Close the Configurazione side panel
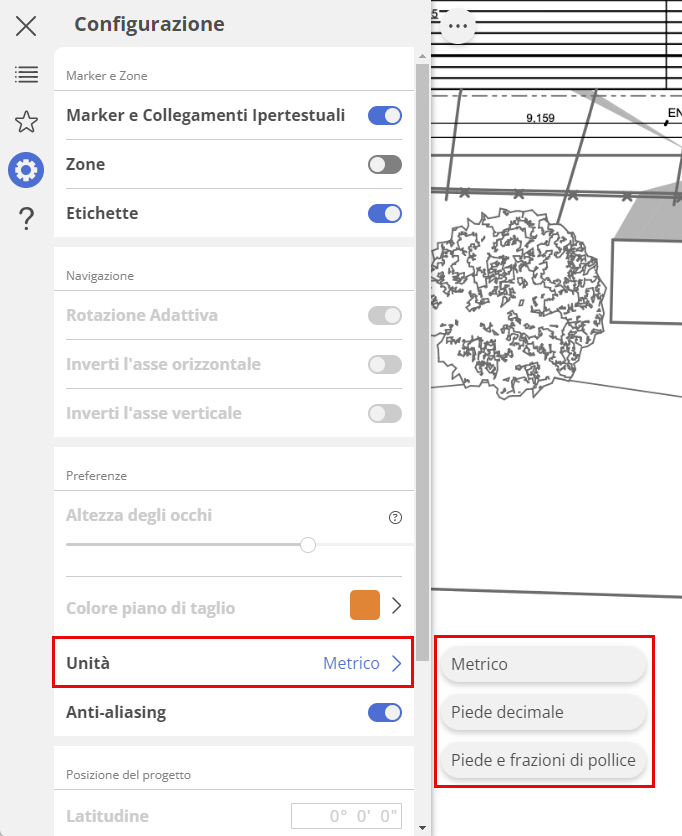 pos(26,26)
